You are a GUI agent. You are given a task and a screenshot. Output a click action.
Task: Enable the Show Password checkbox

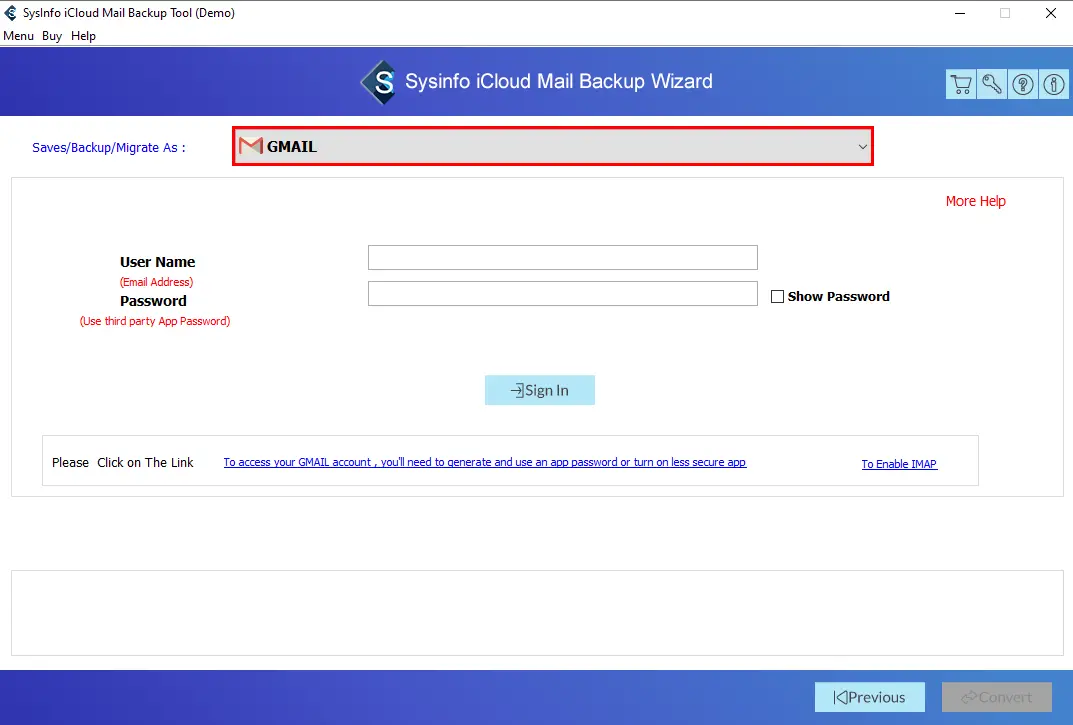coord(777,296)
